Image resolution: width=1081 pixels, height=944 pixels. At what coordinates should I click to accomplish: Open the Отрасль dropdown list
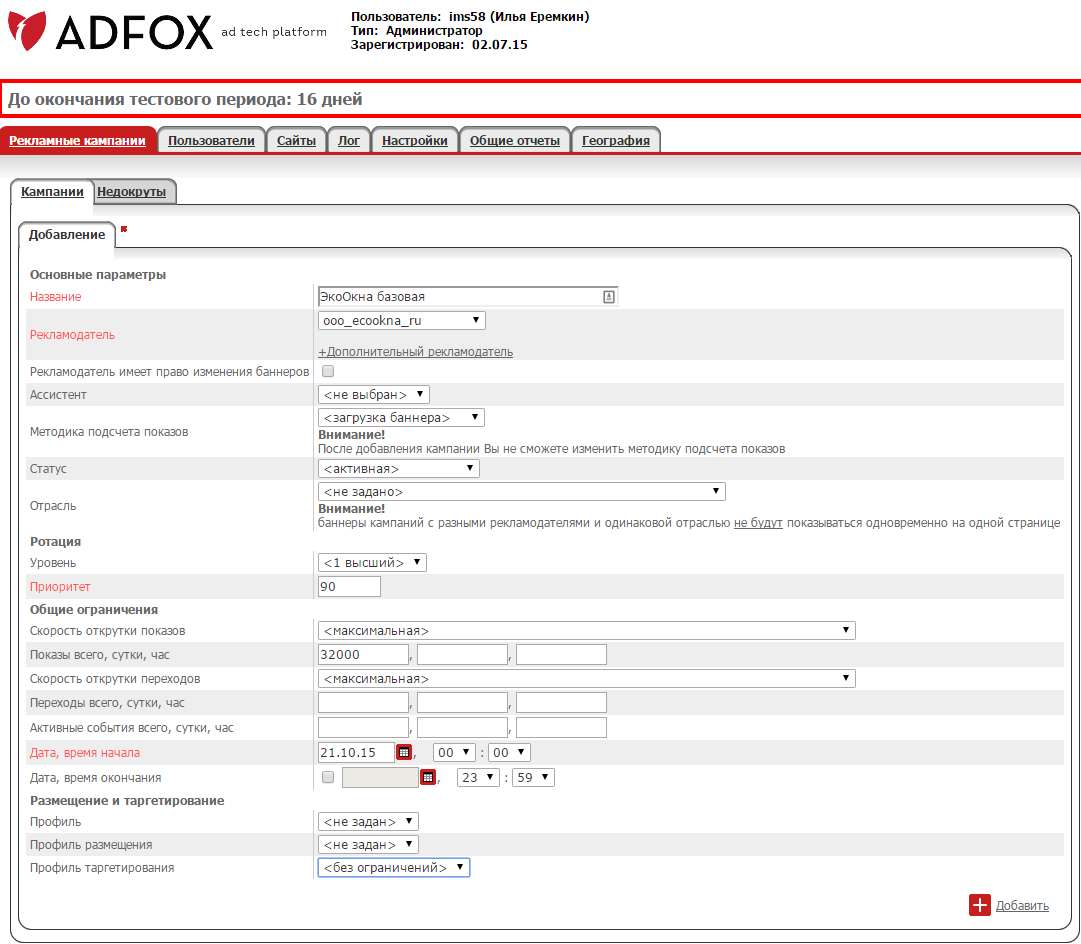pyautogui.click(x=521, y=492)
